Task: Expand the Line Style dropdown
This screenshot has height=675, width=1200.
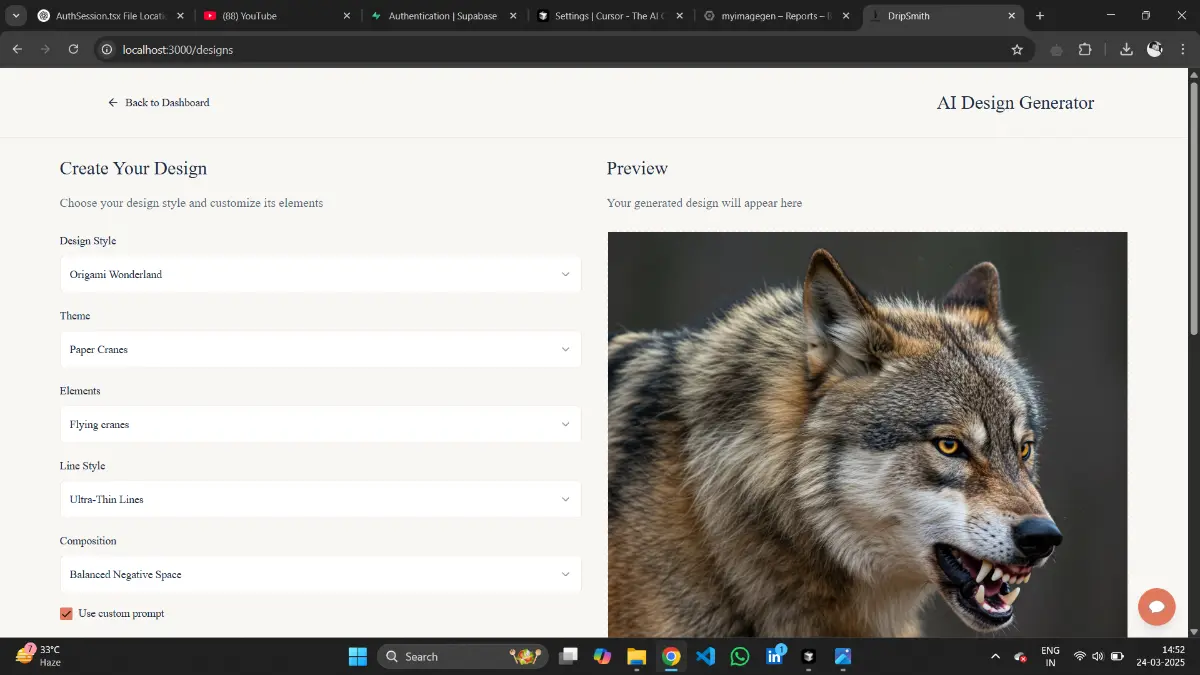Action: [320, 499]
